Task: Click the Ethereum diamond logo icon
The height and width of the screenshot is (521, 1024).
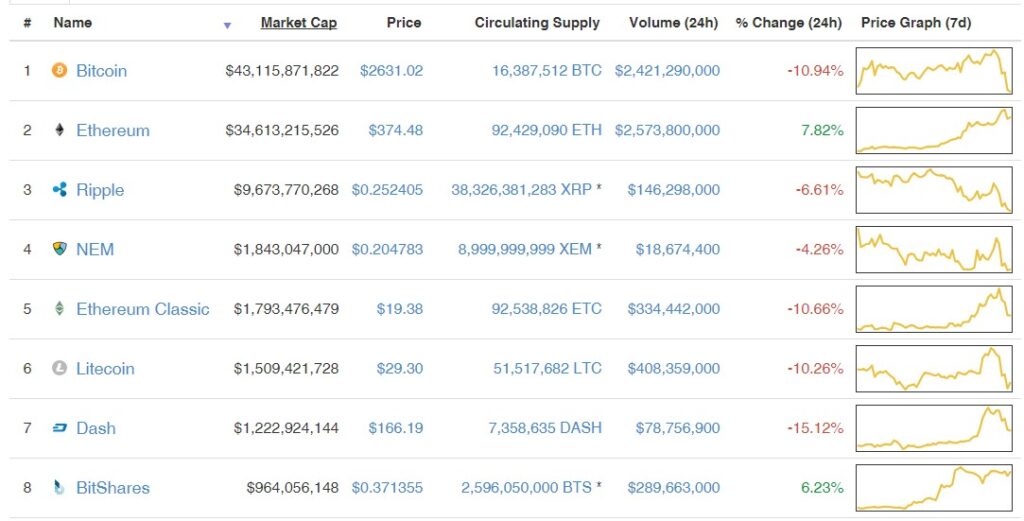Action: click(59, 130)
